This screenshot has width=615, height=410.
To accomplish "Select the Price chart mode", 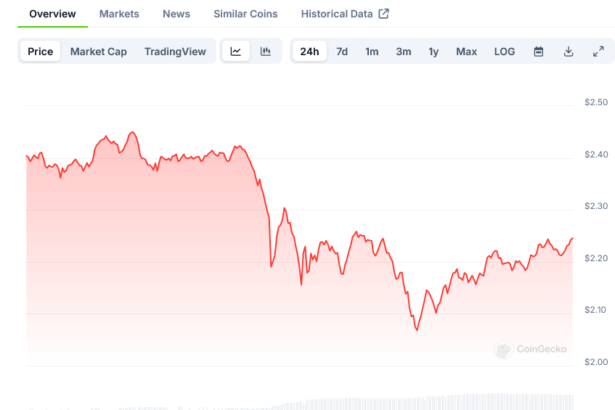I will tap(40, 52).
